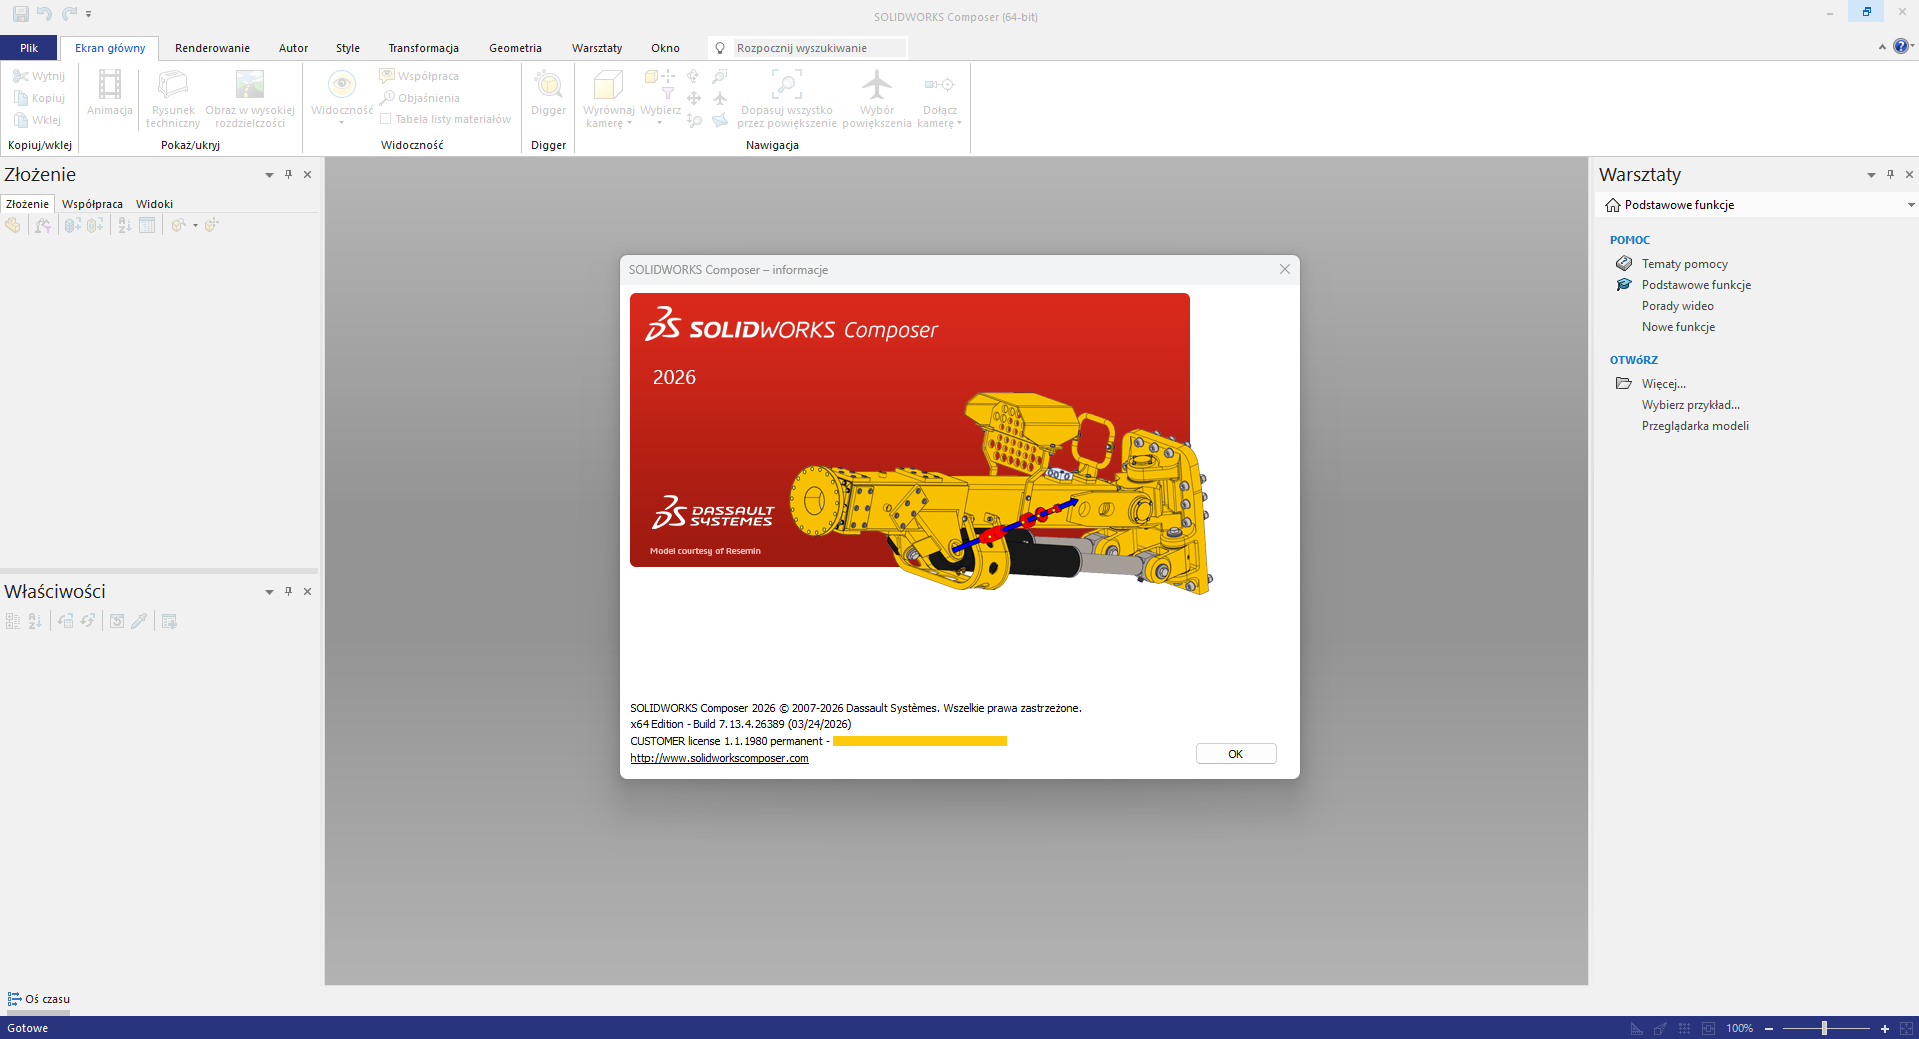Click the table columns icon in Złożenie toolbar
The height and width of the screenshot is (1039, 1919).
pos(147,226)
